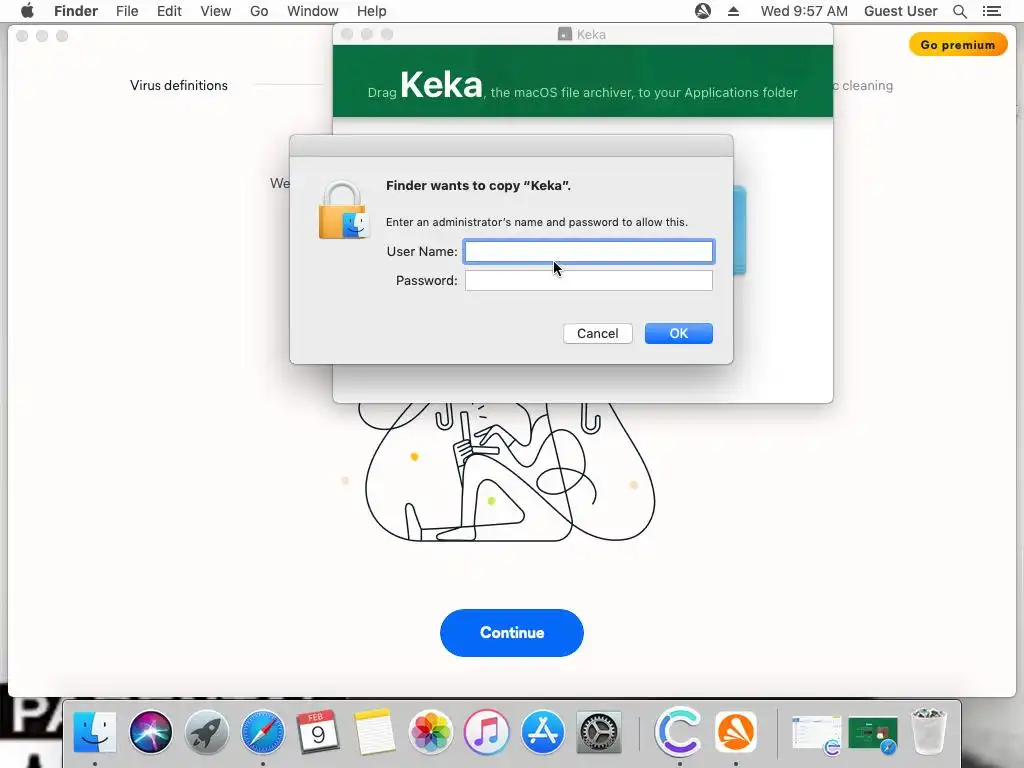The height and width of the screenshot is (768, 1024).
Task: Open the purple C app in dock
Action: pyautogui.click(x=679, y=732)
